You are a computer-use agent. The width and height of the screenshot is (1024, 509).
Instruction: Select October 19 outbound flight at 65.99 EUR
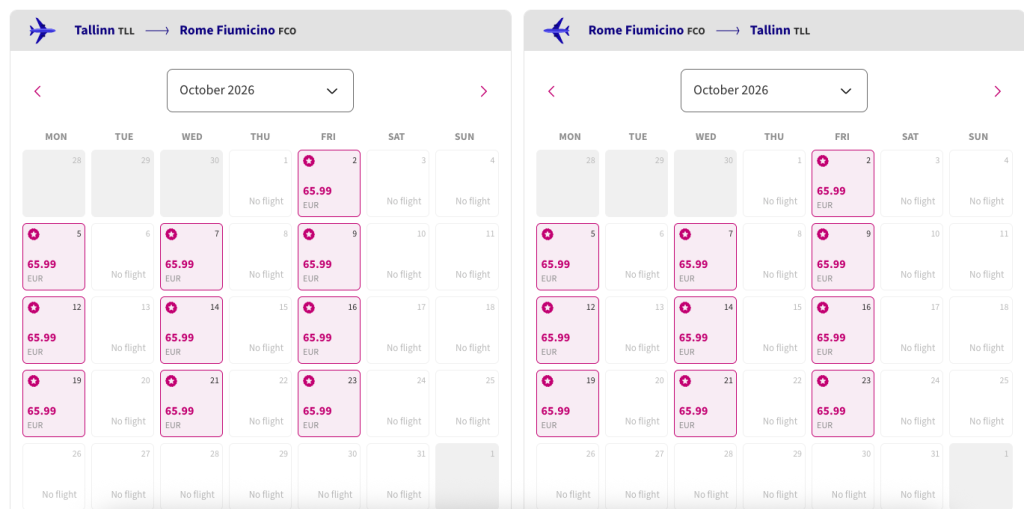pyautogui.click(x=53, y=403)
